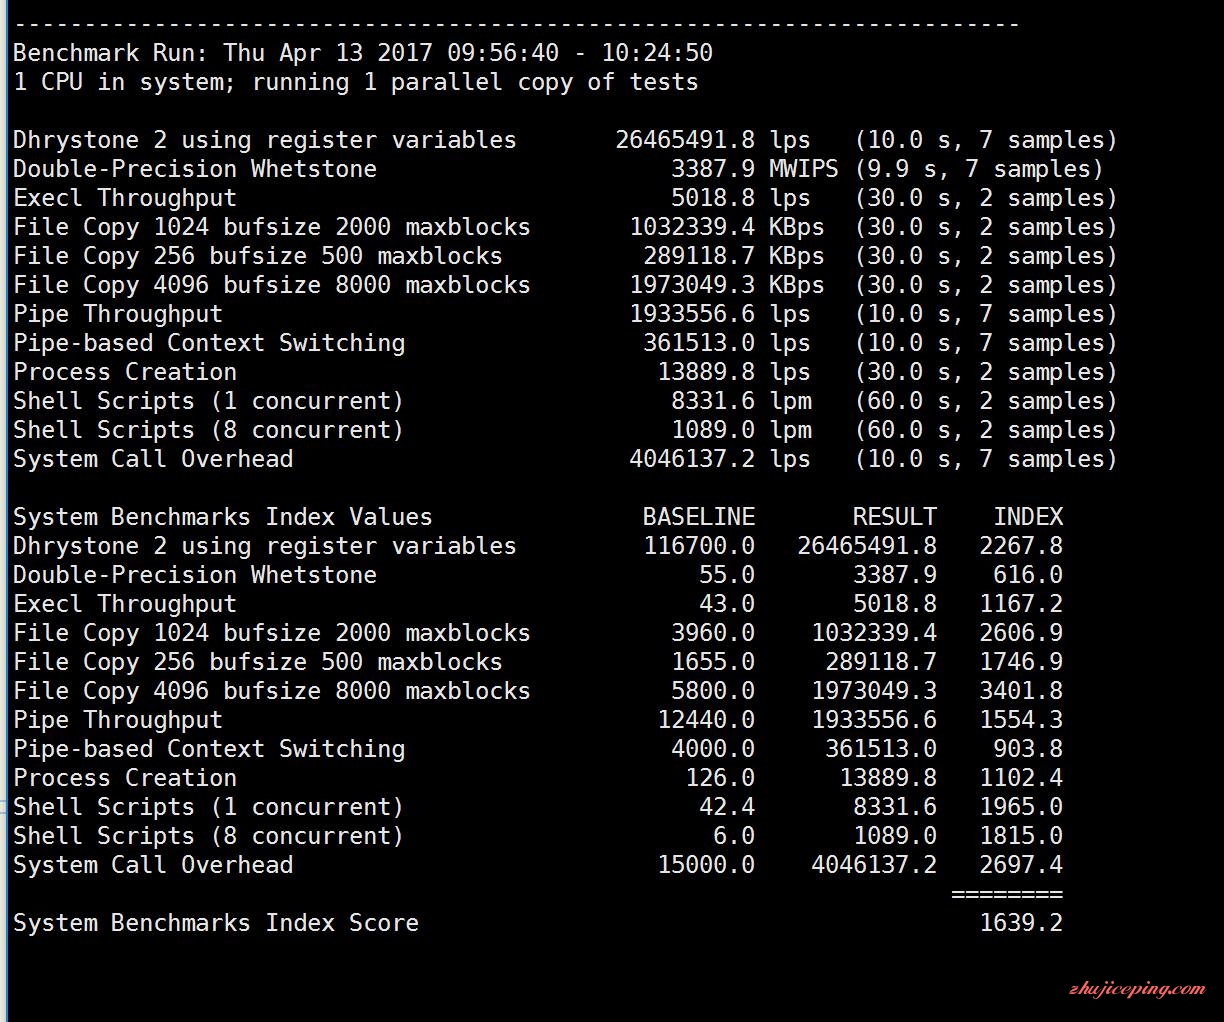Click System Call Overhead index 2697.4
Image resolution: width=1224 pixels, height=1022 pixels.
point(1022,865)
